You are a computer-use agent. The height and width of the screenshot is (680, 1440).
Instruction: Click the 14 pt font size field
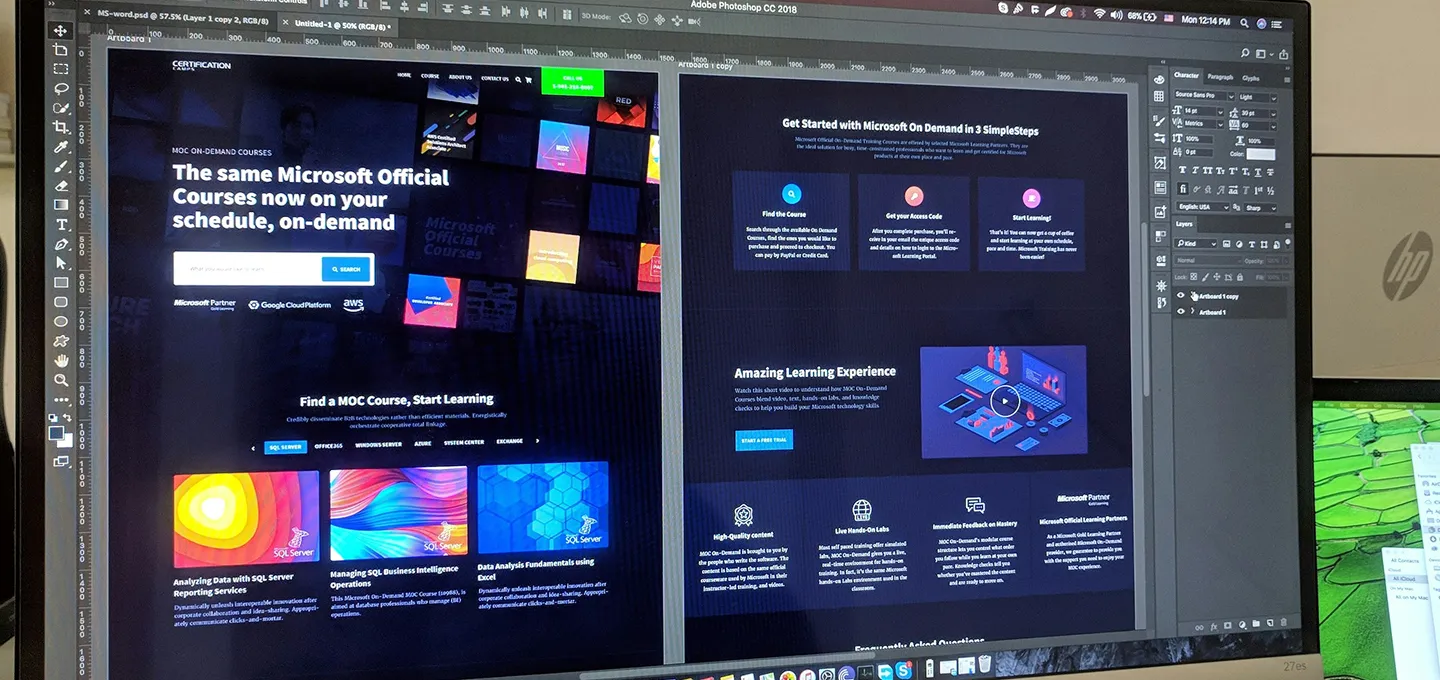point(1197,111)
